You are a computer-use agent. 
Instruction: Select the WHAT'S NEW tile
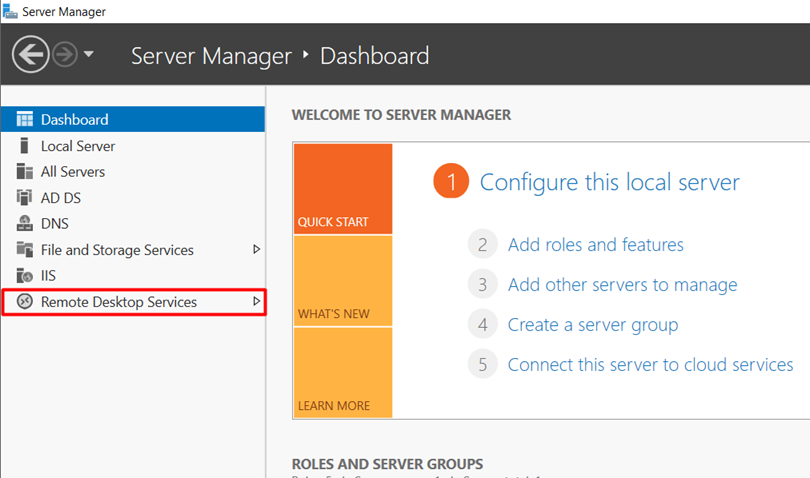pyautogui.click(x=342, y=281)
